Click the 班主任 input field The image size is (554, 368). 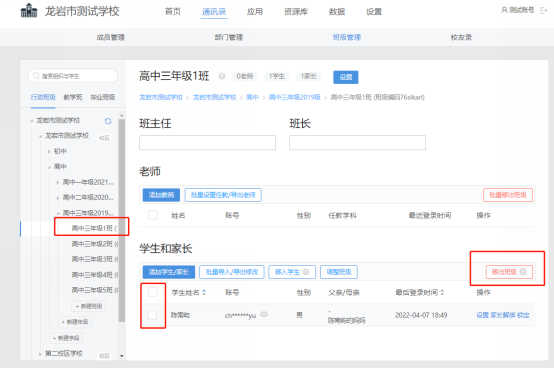coord(207,143)
